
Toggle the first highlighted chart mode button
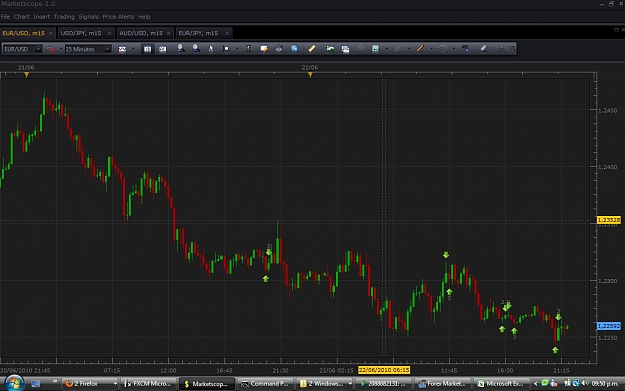pos(147,49)
